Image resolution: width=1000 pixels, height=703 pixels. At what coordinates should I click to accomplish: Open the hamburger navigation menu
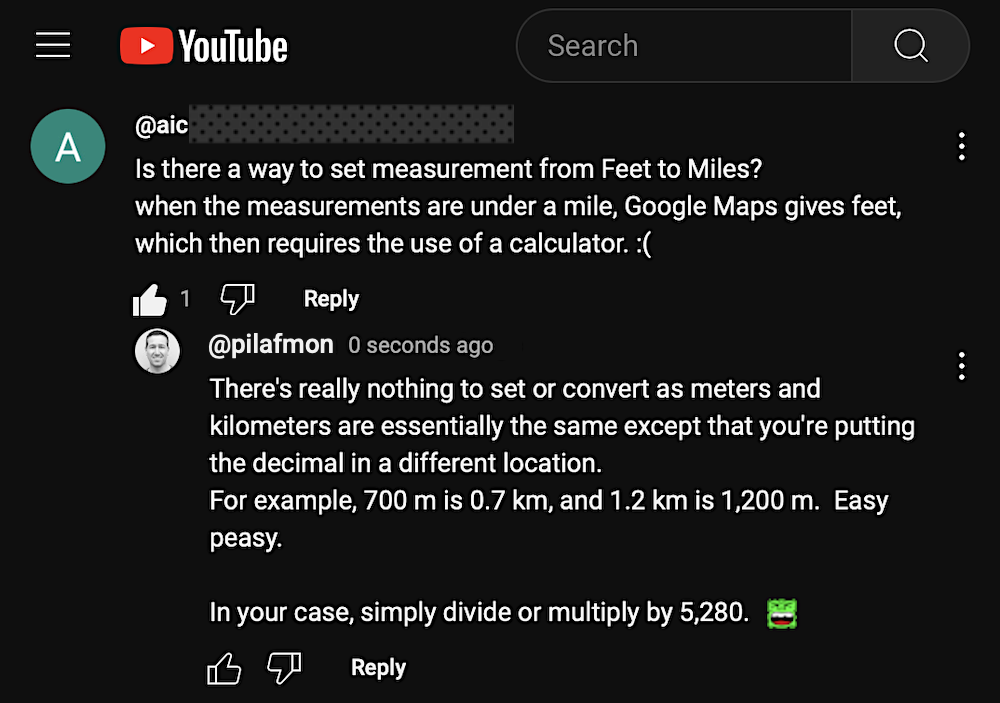(52, 44)
